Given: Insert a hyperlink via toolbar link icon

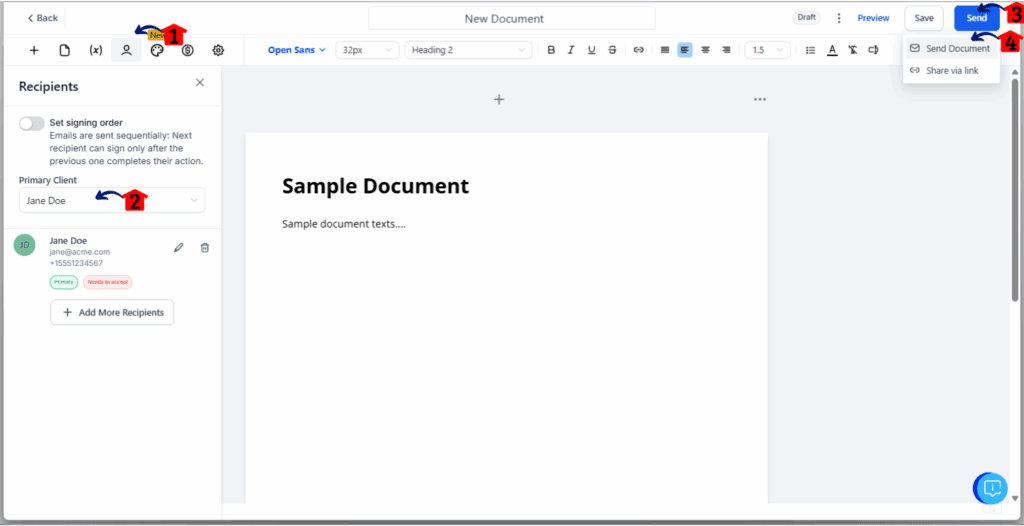Looking at the screenshot, I should pyautogui.click(x=639, y=50).
